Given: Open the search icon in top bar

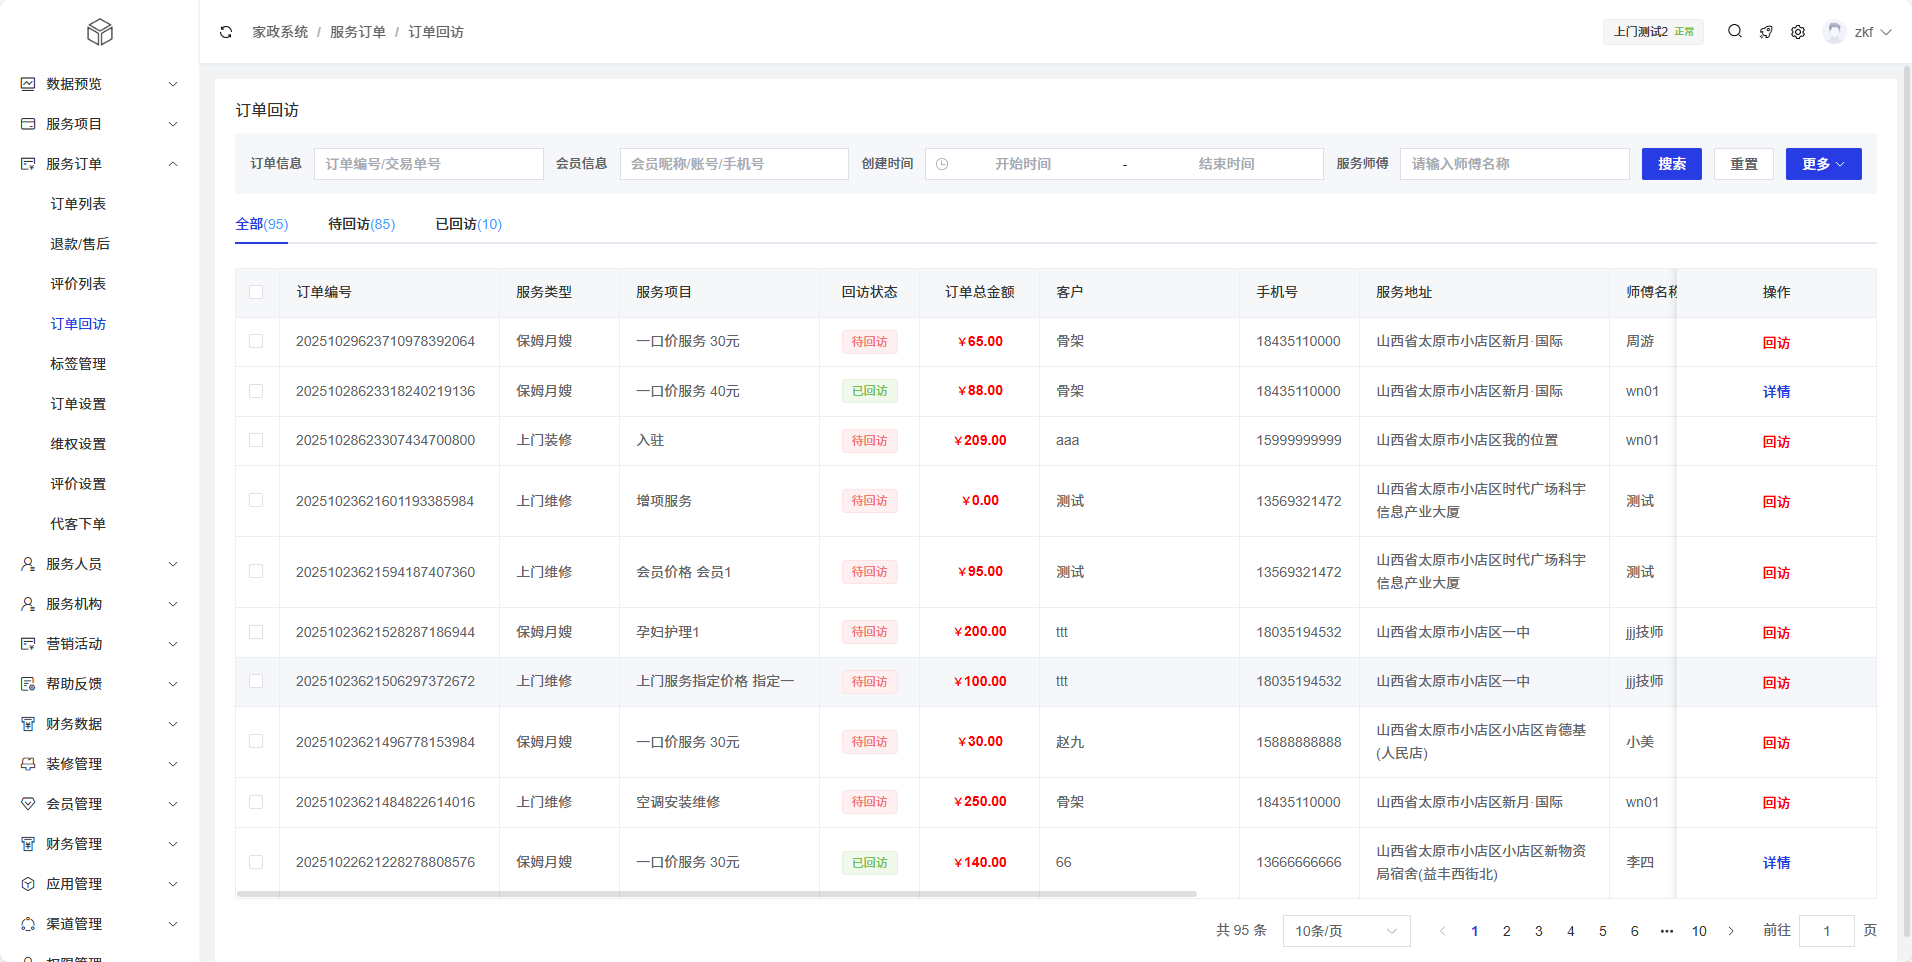Looking at the screenshot, I should tap(1735, 32).
